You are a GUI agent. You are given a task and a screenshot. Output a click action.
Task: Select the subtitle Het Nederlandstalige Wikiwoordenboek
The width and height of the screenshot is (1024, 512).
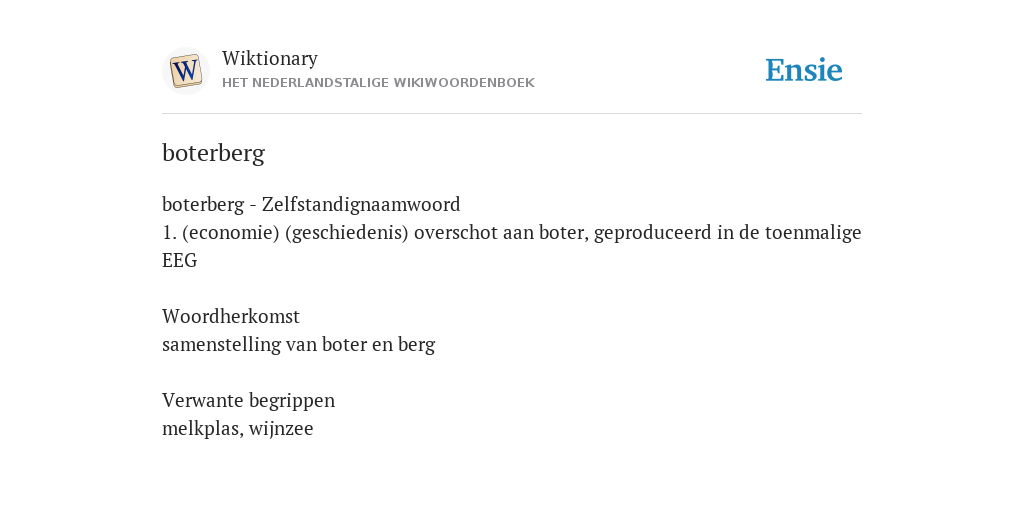pos(378,83)
